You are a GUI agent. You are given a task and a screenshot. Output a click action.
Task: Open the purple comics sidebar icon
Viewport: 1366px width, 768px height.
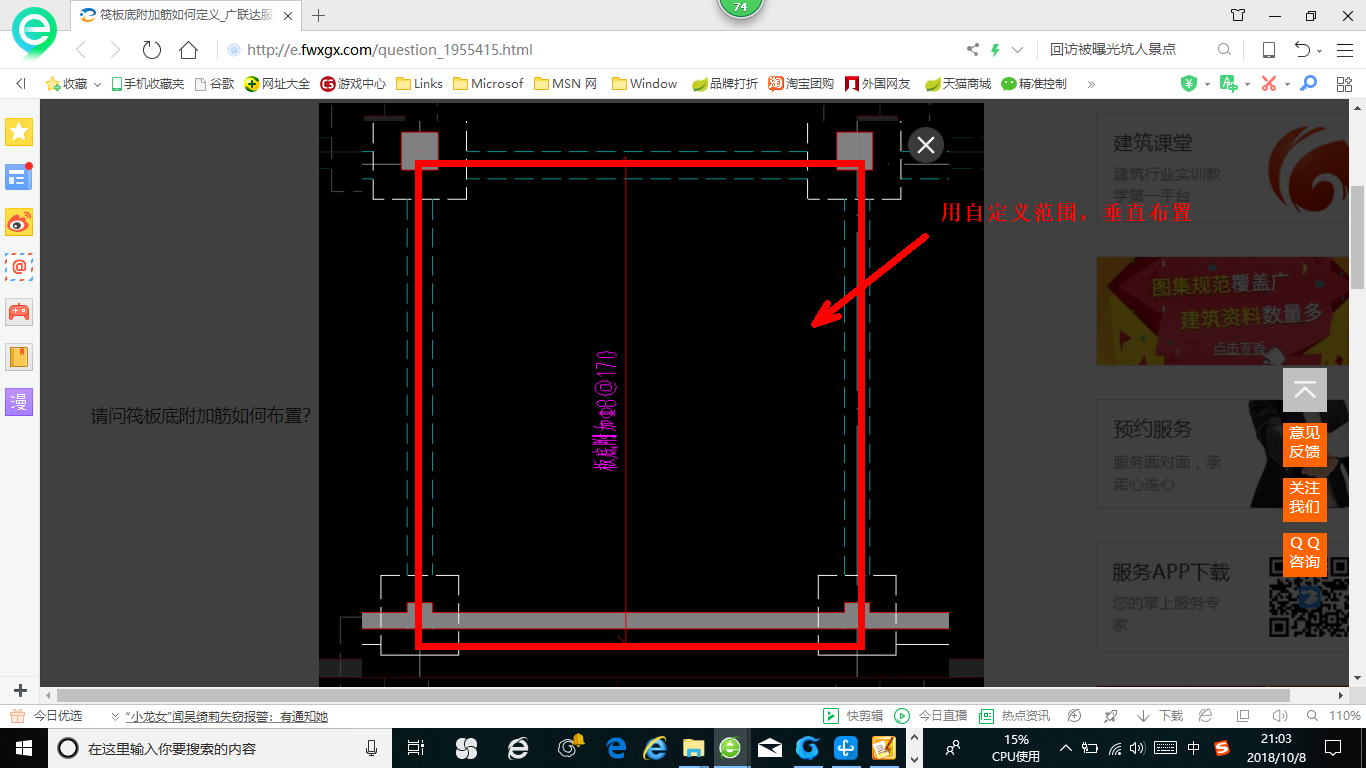tap(19, 402)
